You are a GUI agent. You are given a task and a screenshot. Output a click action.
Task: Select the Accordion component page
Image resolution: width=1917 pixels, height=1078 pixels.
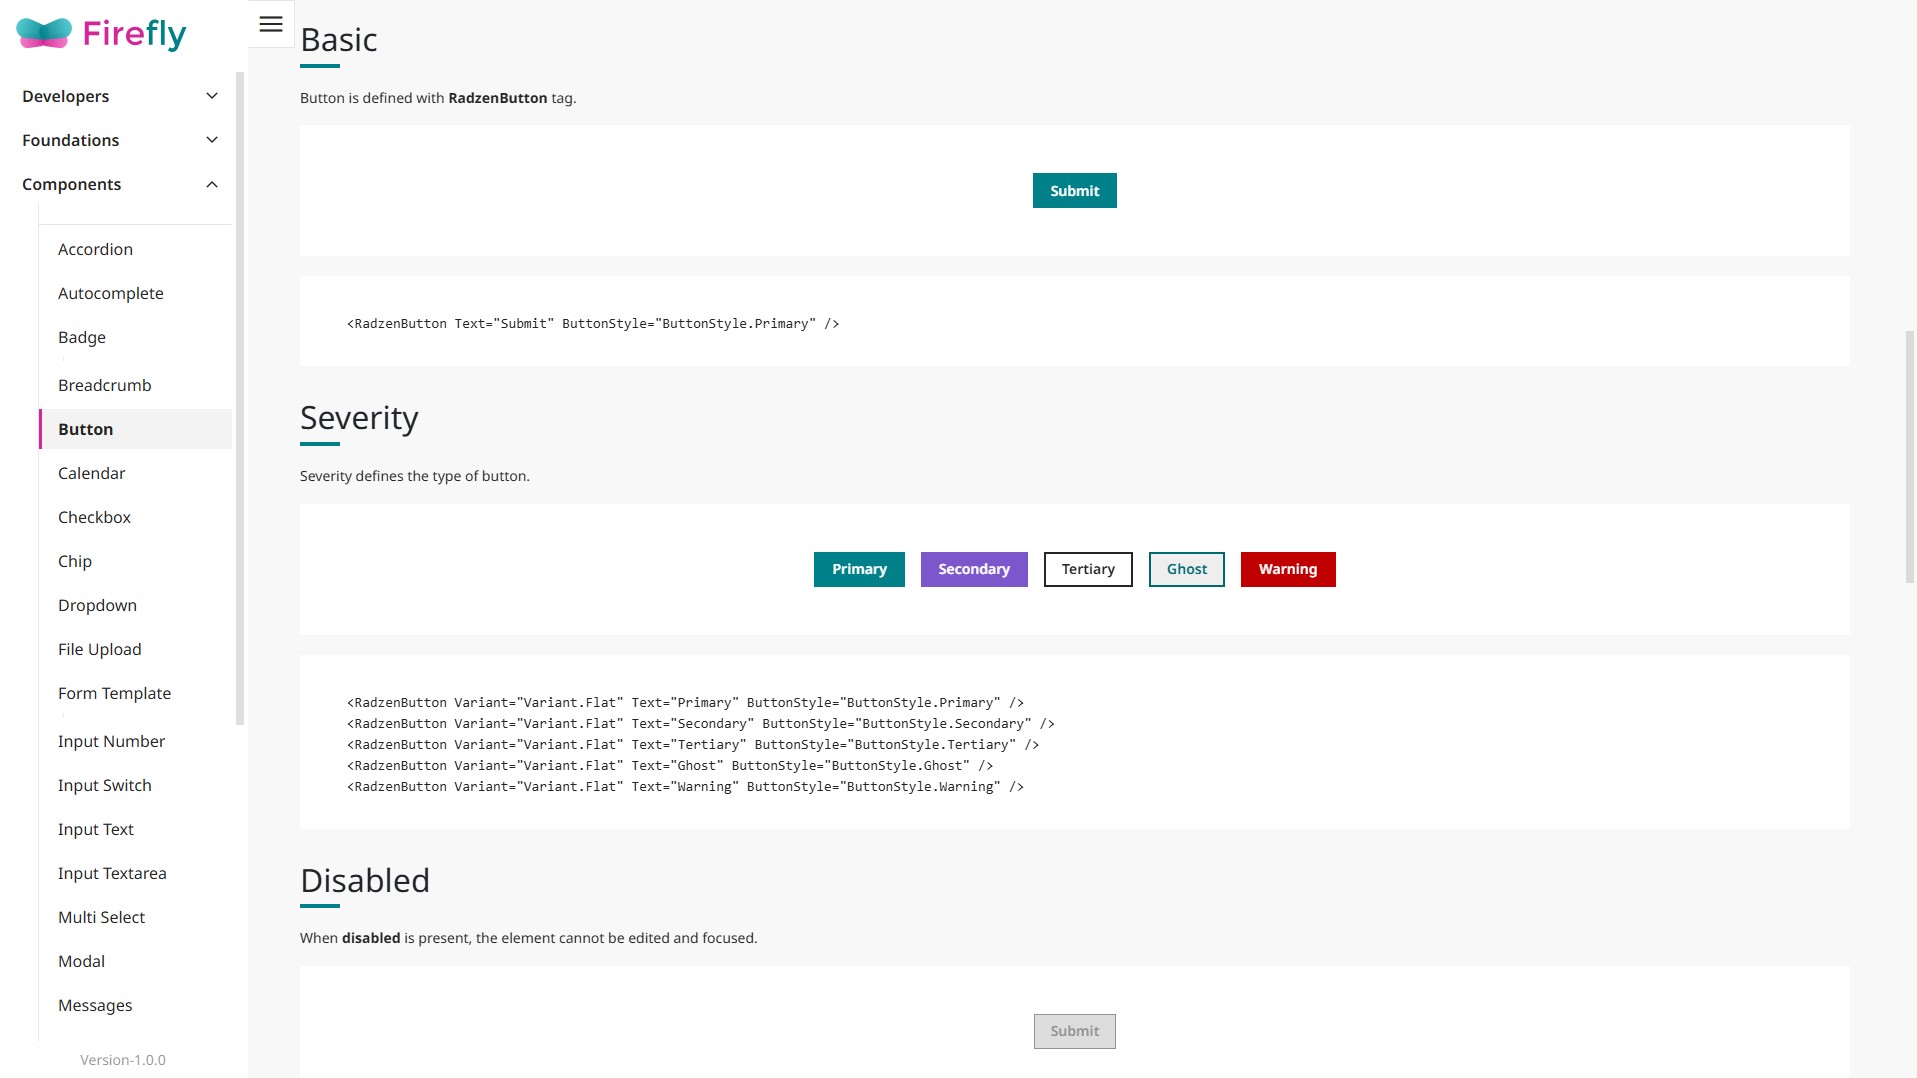(x=95, y=249)
